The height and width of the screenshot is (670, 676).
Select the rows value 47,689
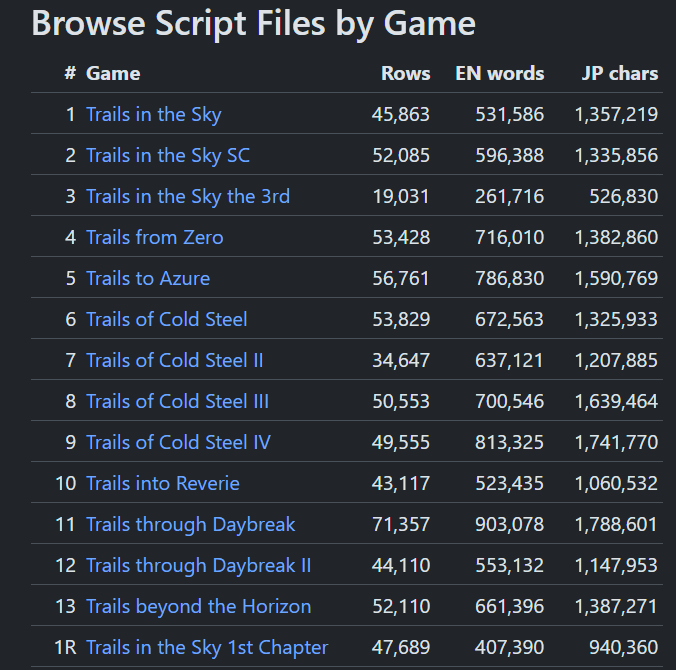pos(401,648)
